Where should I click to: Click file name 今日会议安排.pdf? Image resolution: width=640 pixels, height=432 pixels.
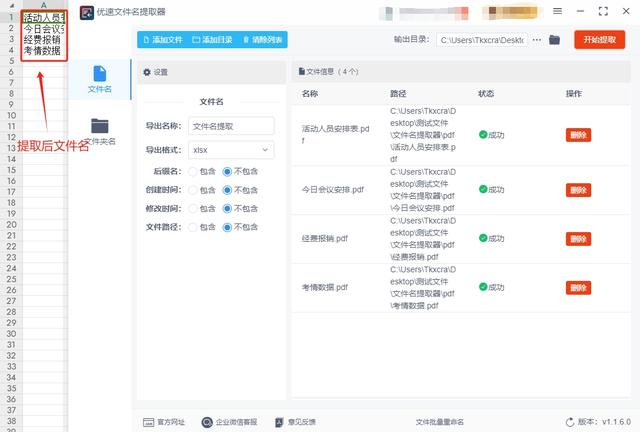coord(333,190)
